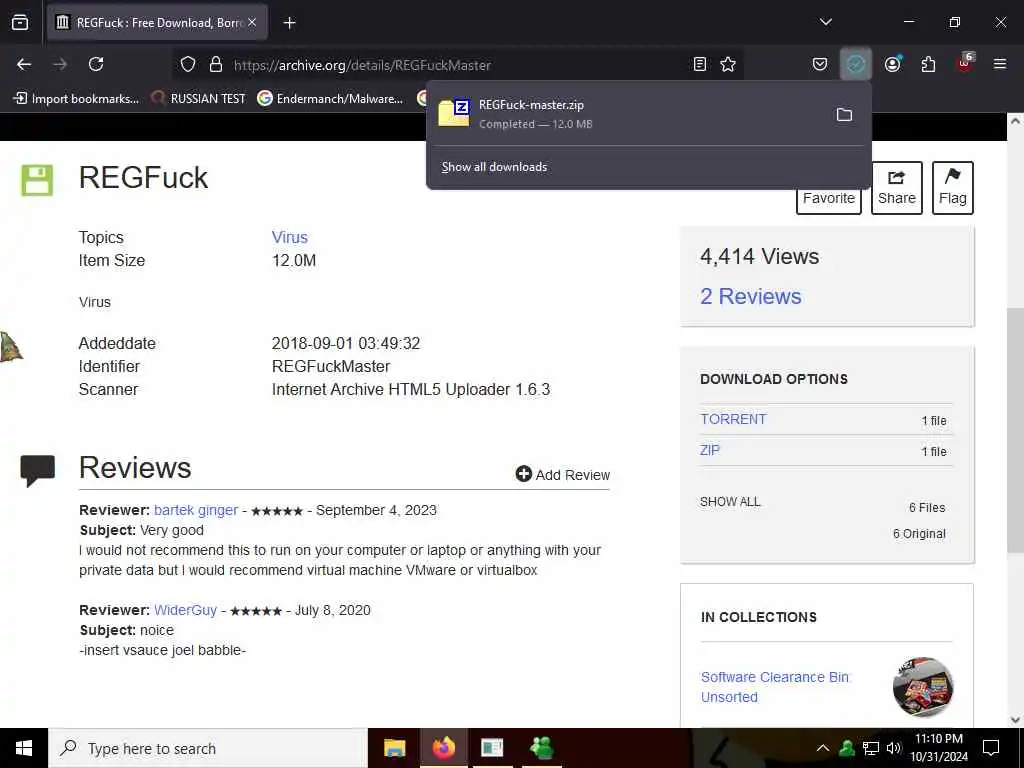
Task: Click the site security padlock icon
Action: (216, 65)
